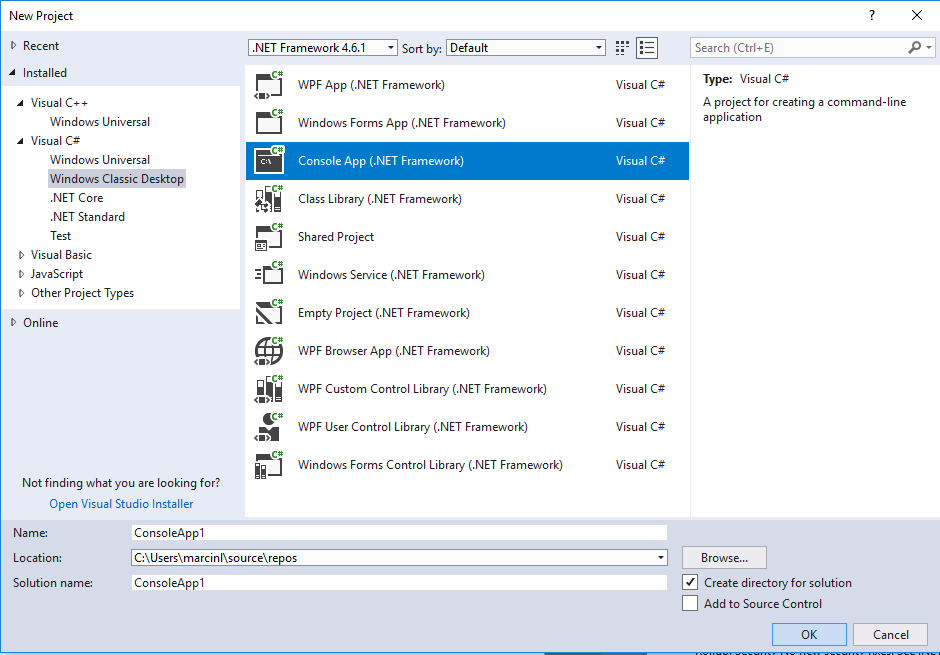Select Windows Universal under Visual C#

pos(100,160)
